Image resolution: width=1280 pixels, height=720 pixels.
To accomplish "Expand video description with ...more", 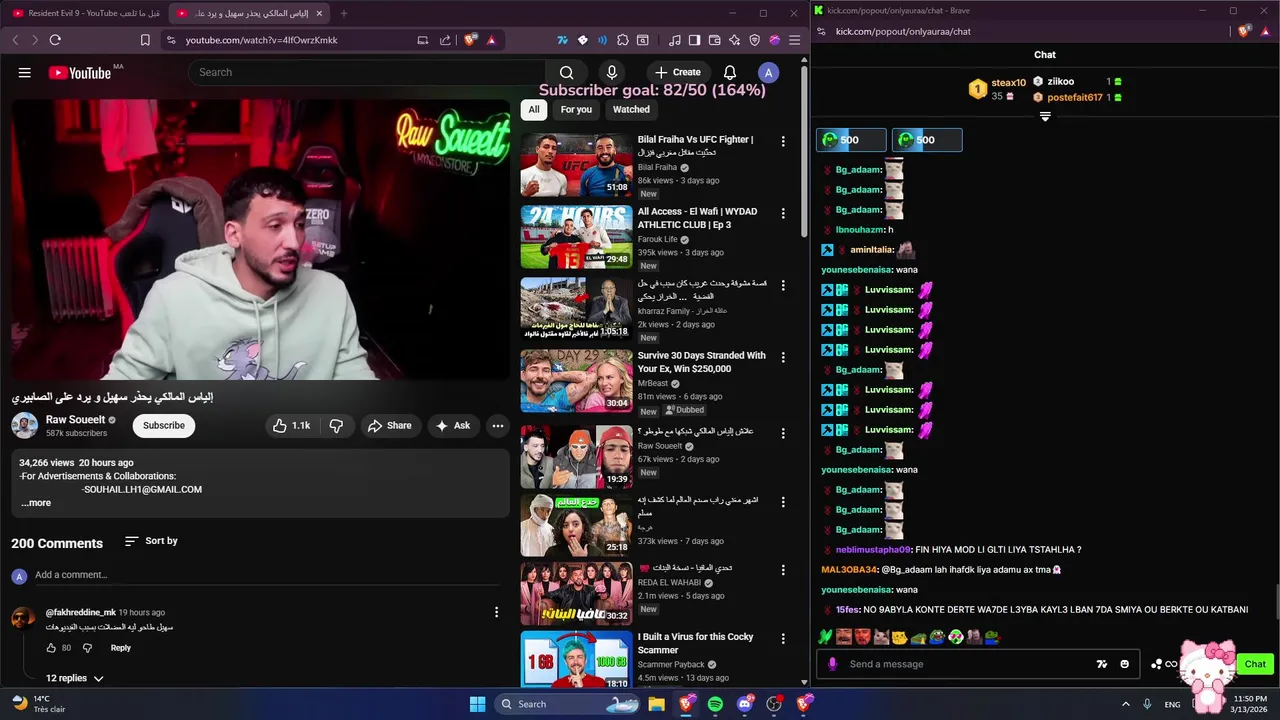I will (36, 503).
